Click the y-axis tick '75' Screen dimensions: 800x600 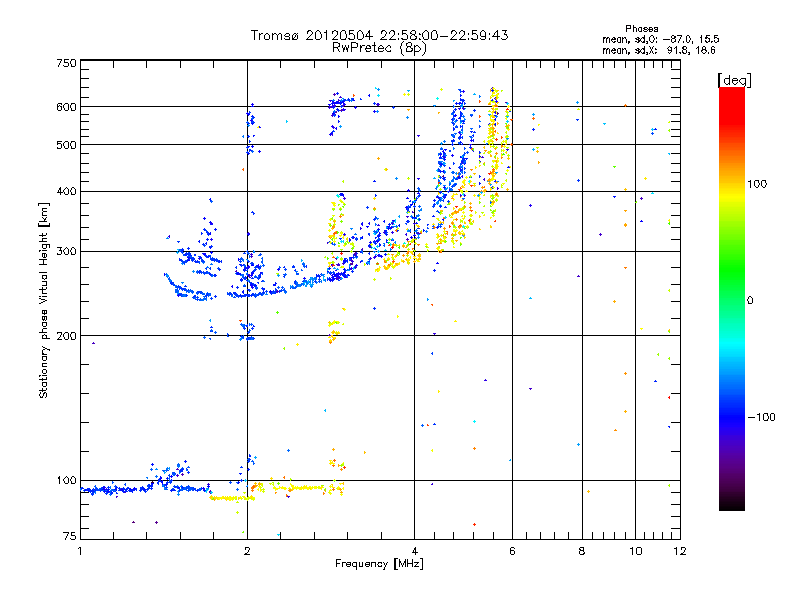point(70,536)
